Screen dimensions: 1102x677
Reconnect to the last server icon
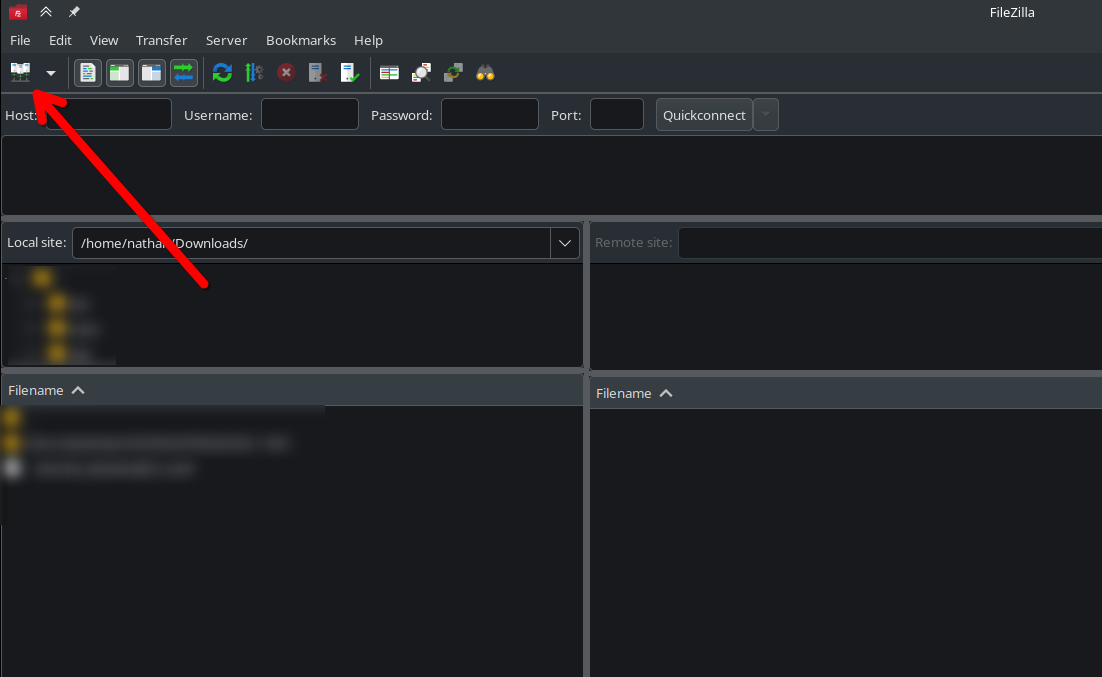click(349, 72)
